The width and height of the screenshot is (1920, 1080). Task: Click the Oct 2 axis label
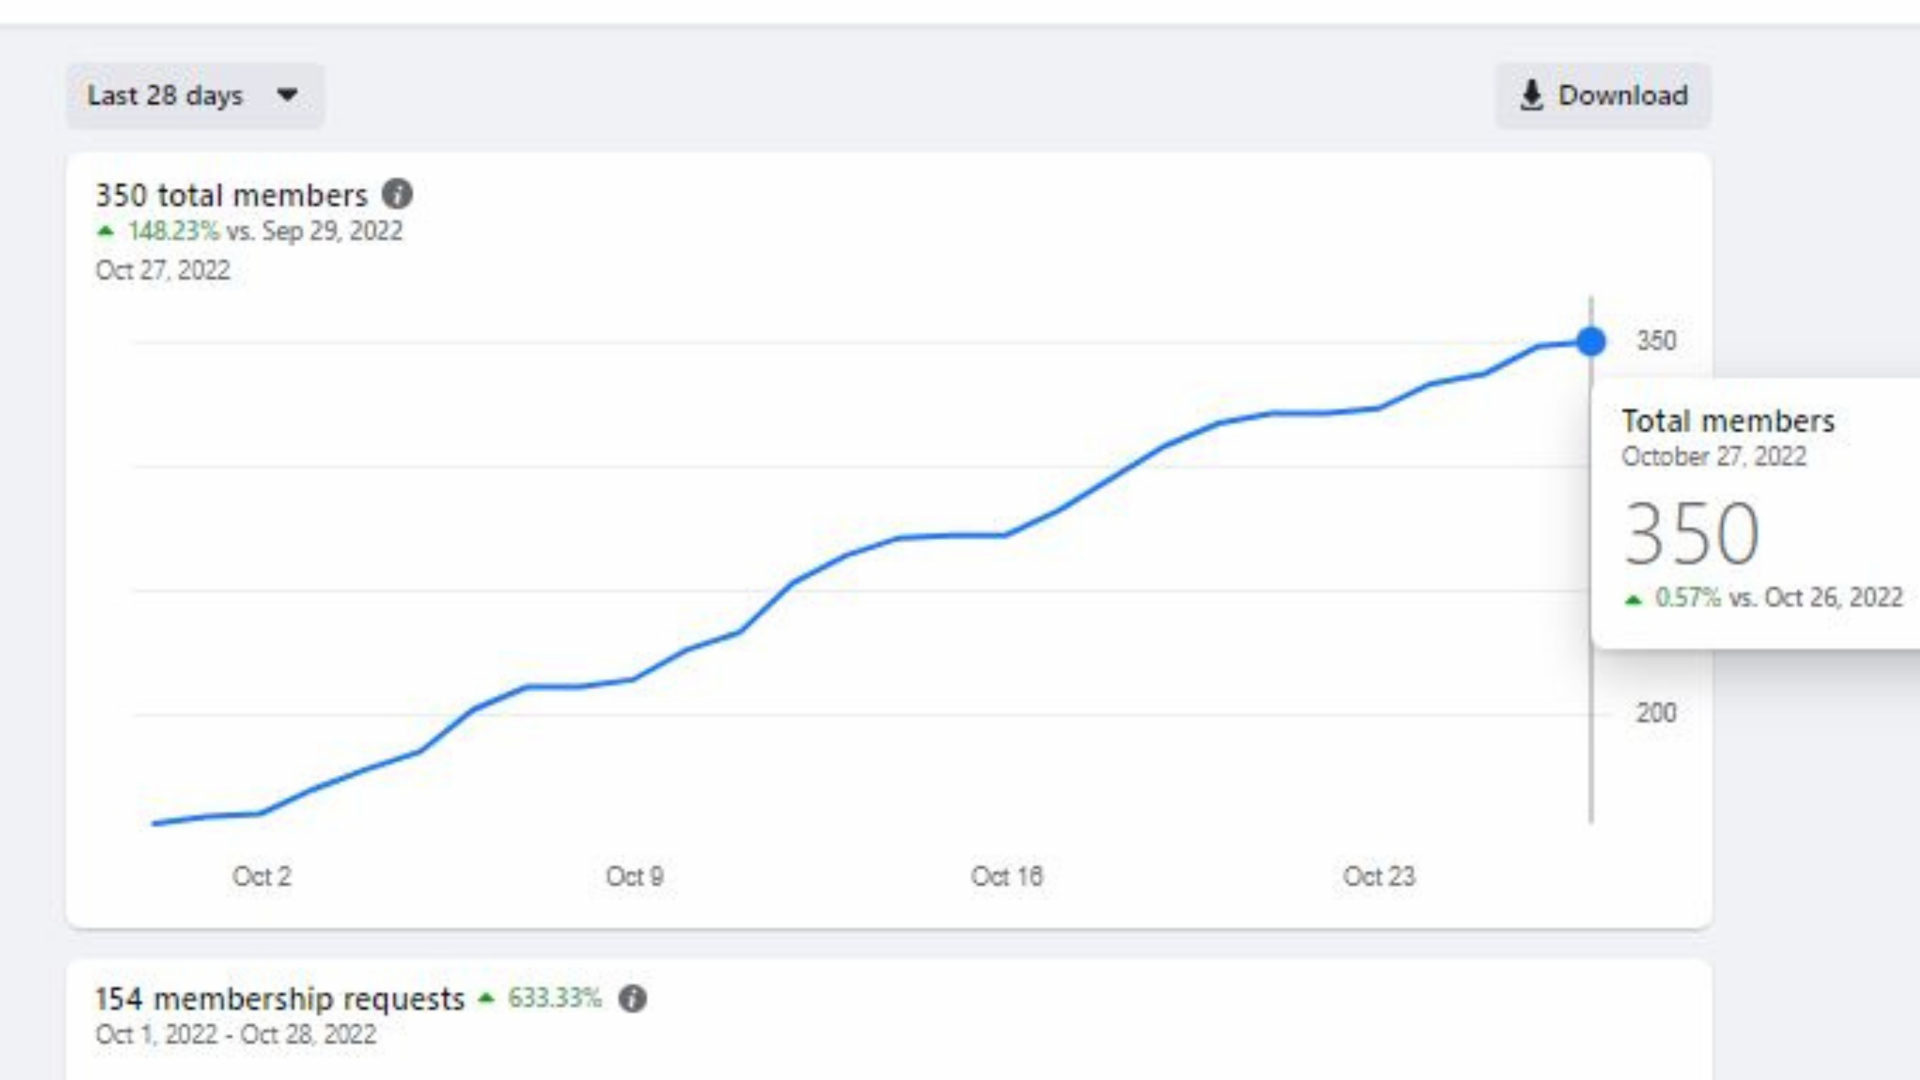point(262,877)
